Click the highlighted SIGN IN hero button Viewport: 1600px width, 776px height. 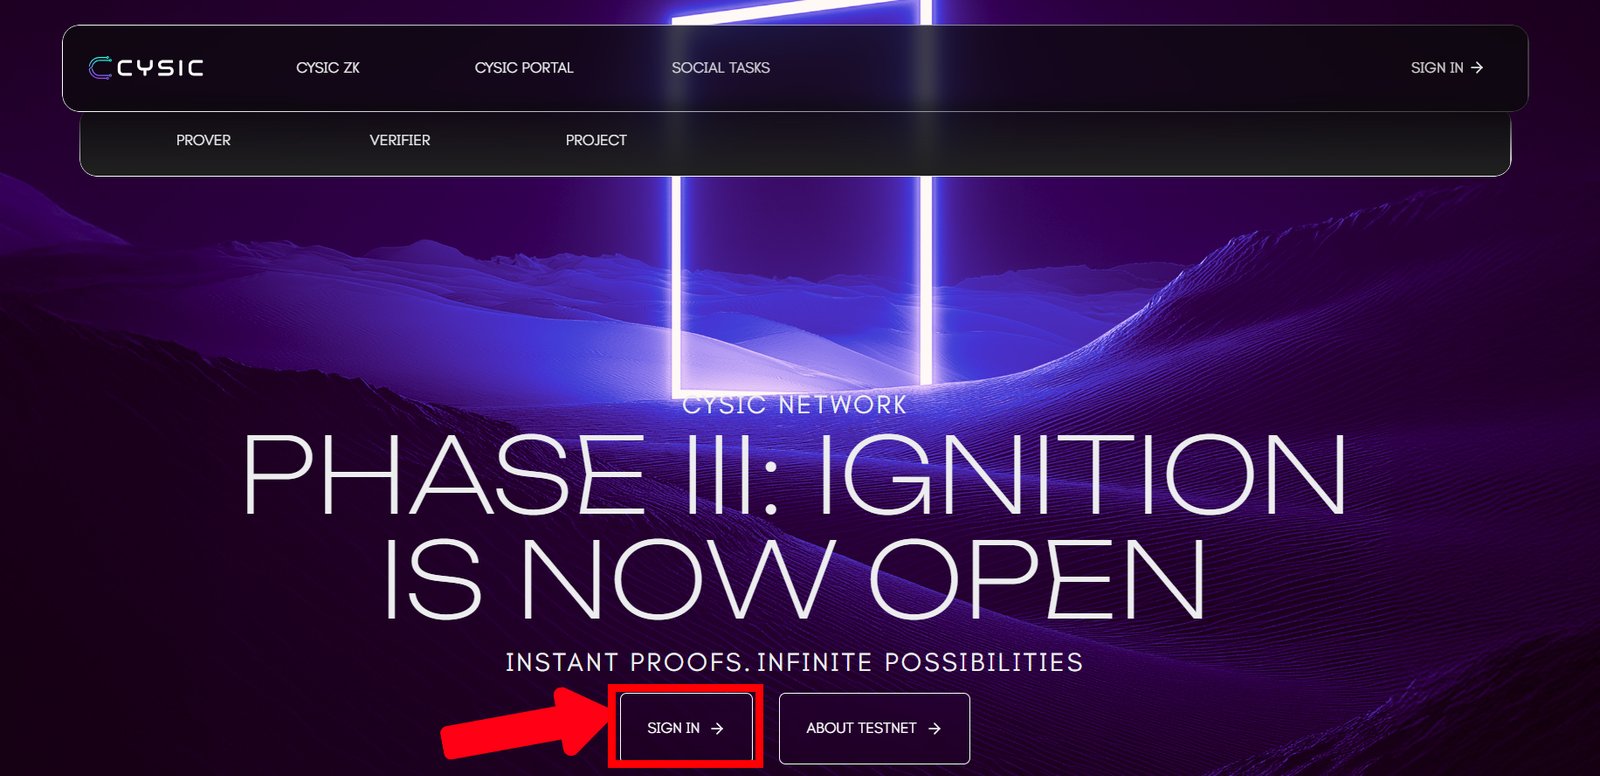[x=686, y=728]
